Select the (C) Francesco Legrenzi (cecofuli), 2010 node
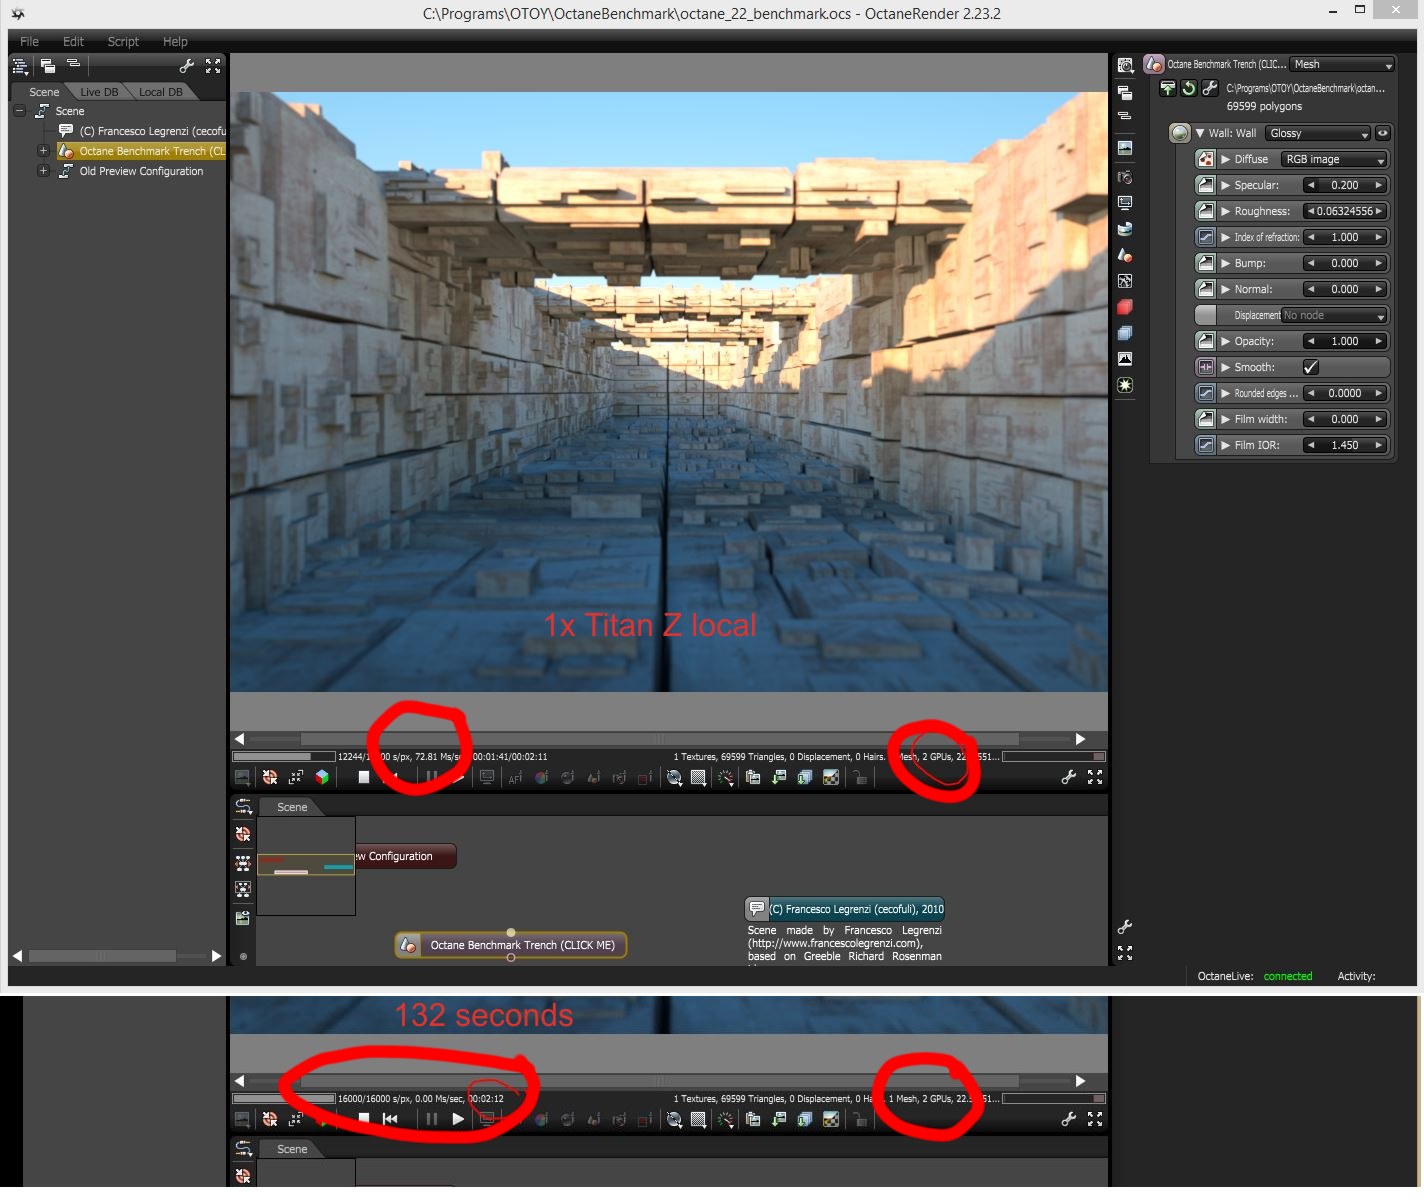 845,909
